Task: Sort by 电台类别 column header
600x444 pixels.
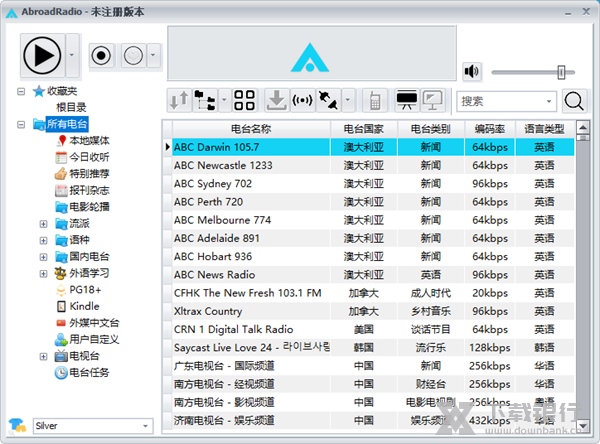Action: click(x=431, y=129)
